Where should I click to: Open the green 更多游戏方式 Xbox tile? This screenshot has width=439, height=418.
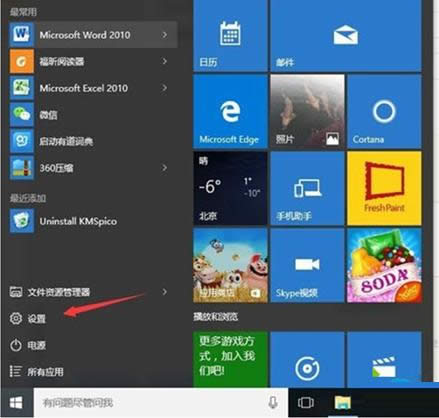[x=230, y=359]
